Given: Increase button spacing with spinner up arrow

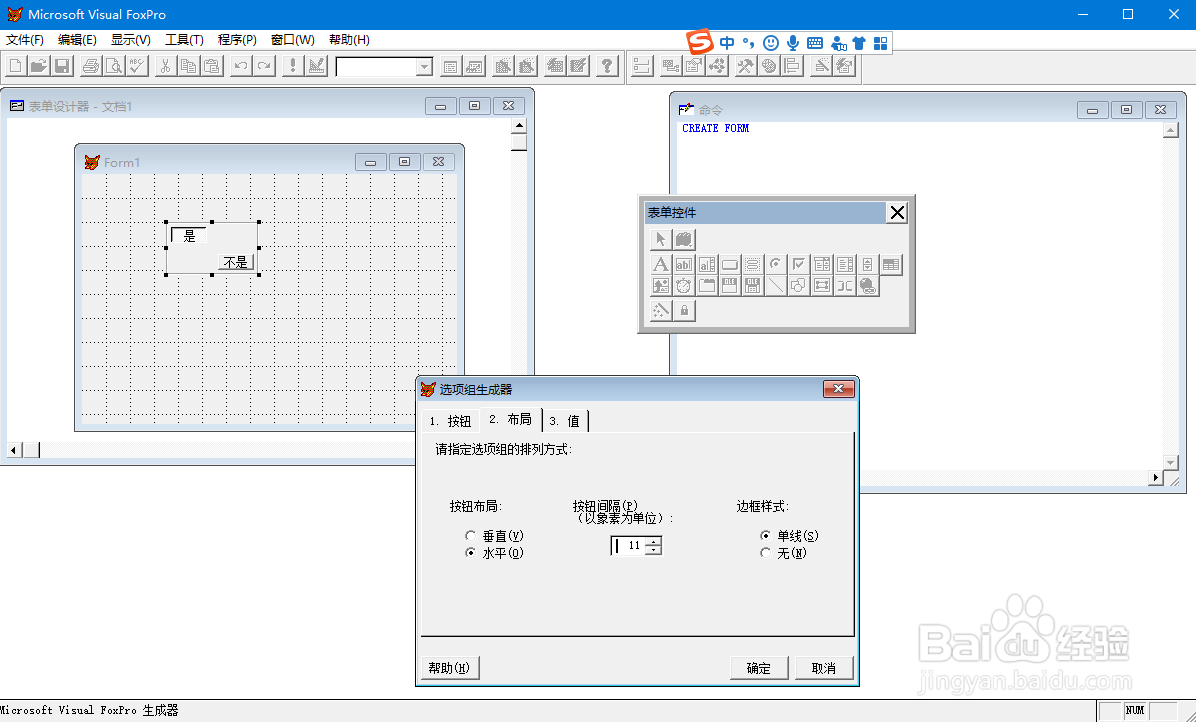Looking at the screenshot, I should pos(654,541).
